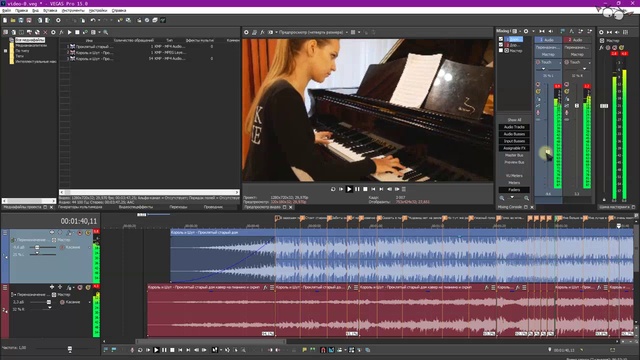Open the Правка menu
The width and height of the screenshot is (640, 360).
[x=22, y=10]
